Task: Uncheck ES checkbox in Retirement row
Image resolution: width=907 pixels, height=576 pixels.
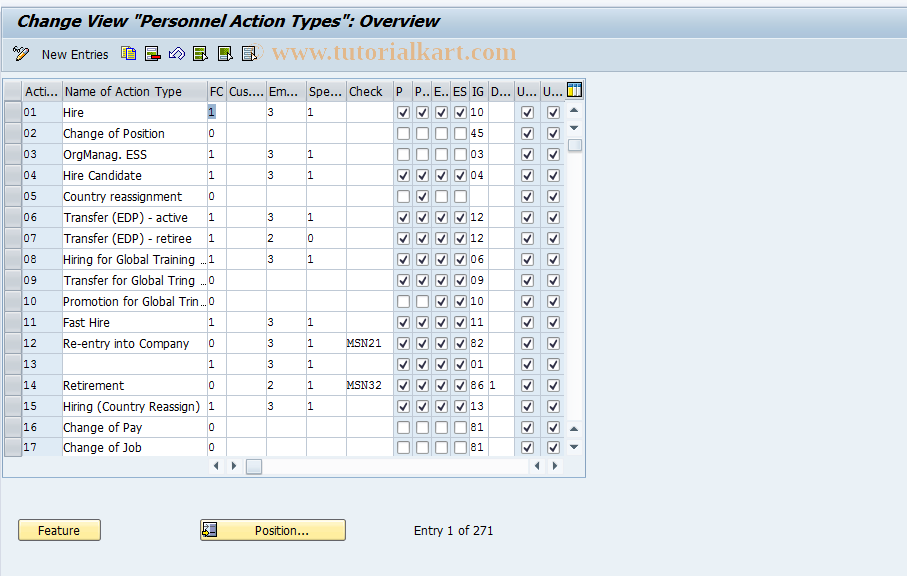Action: tap(460, 386)
